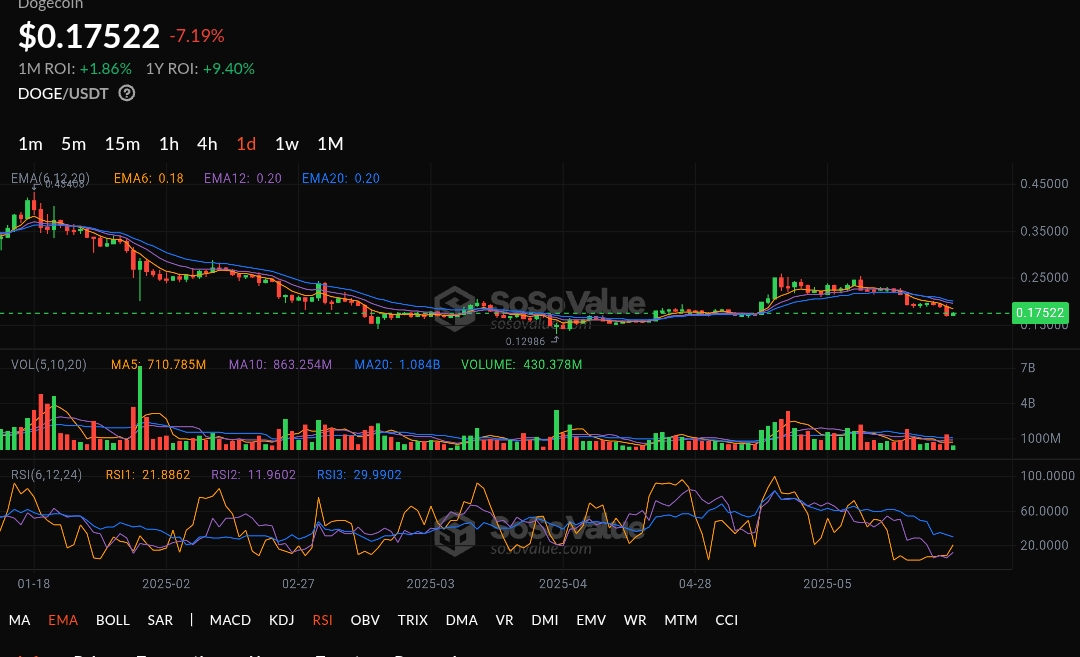Enable the SAR indicator
Image resolution: width=1080 pixels, height=657 pixels.
160,620
